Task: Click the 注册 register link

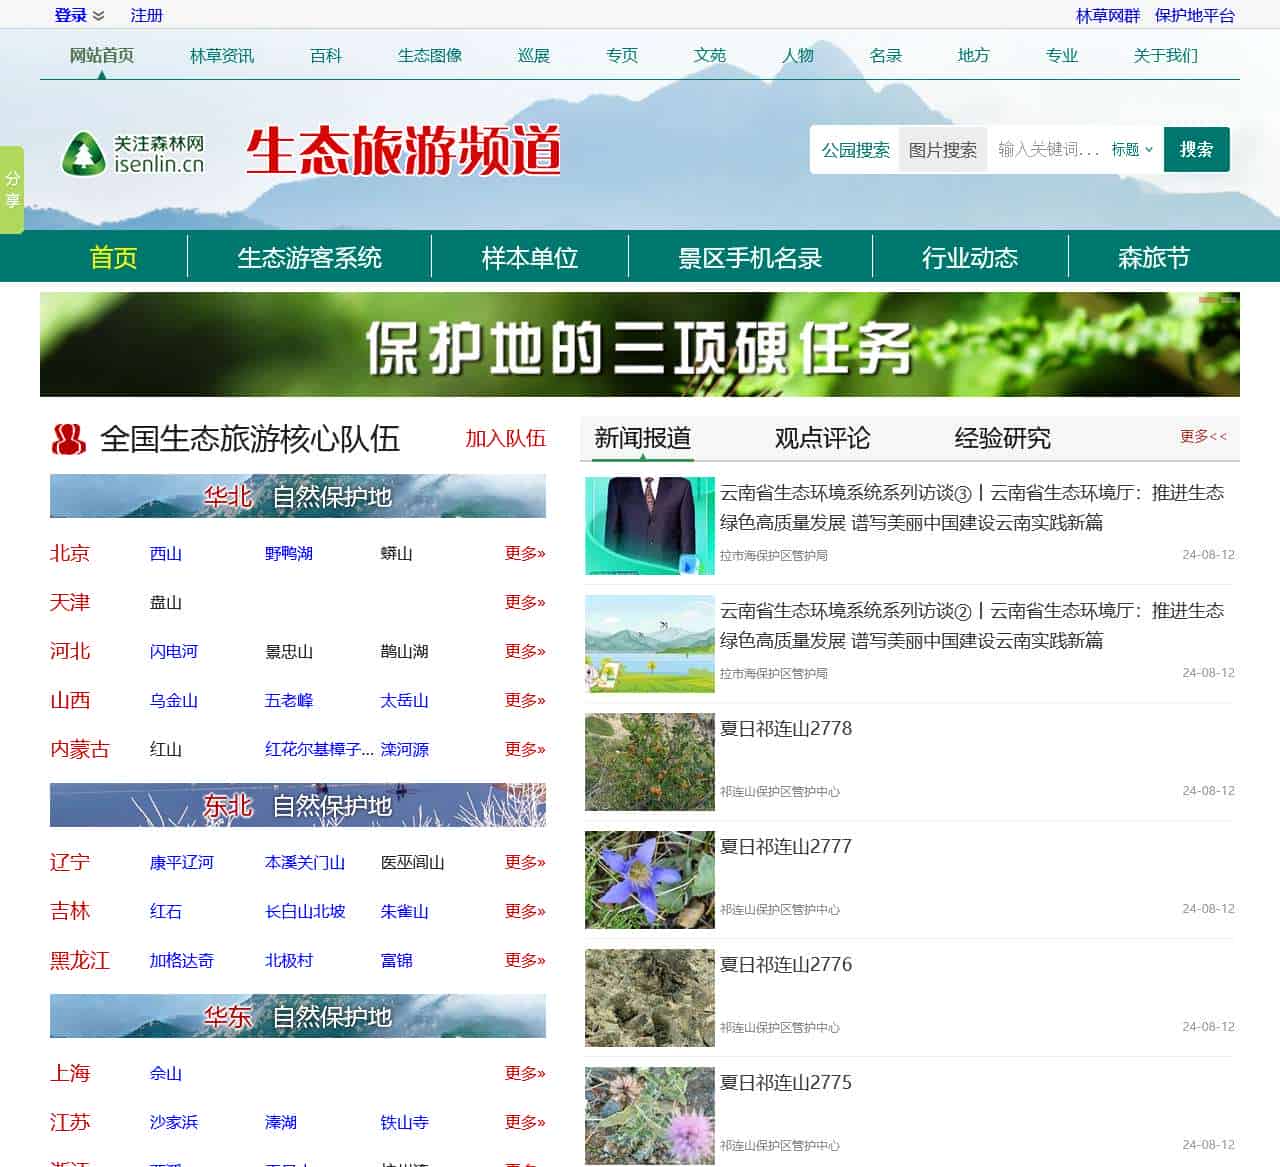Action: [x=145, y=15]
